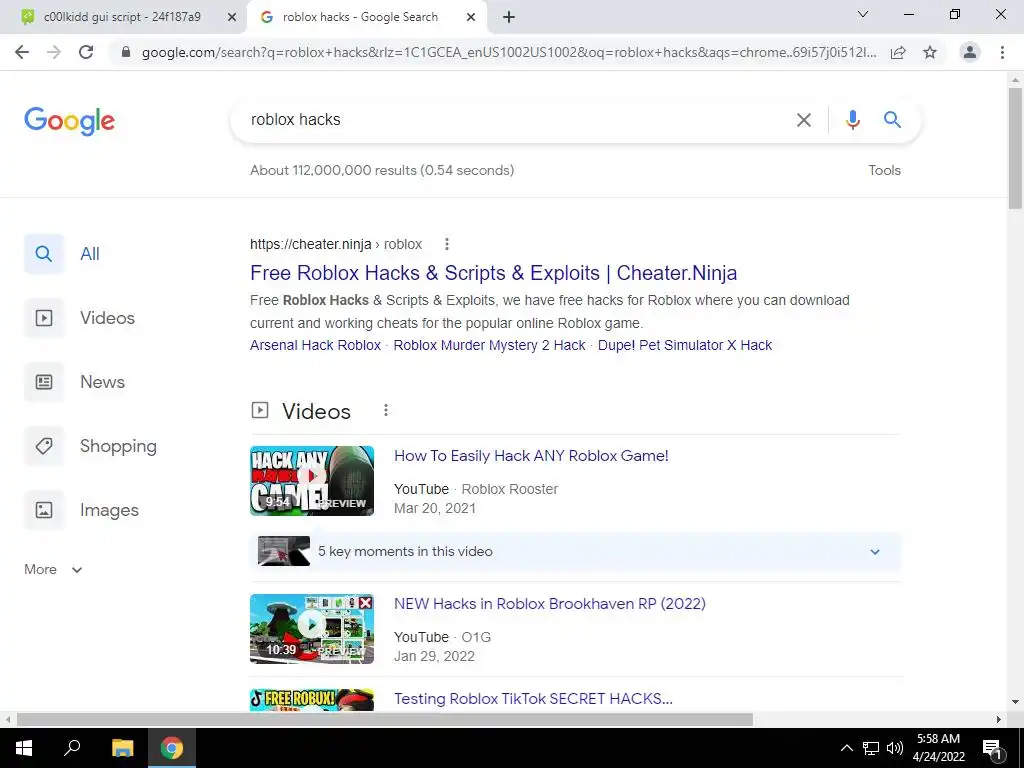This screenshot has width=1024, height=768.
Task: Expand the More search filters
Action: pyautogui.click(x=53, y=569)
